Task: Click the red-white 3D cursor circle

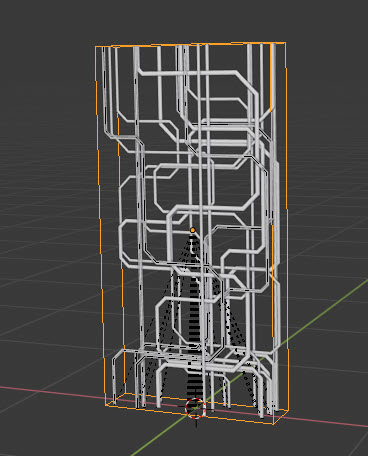Action: (195, 408)
